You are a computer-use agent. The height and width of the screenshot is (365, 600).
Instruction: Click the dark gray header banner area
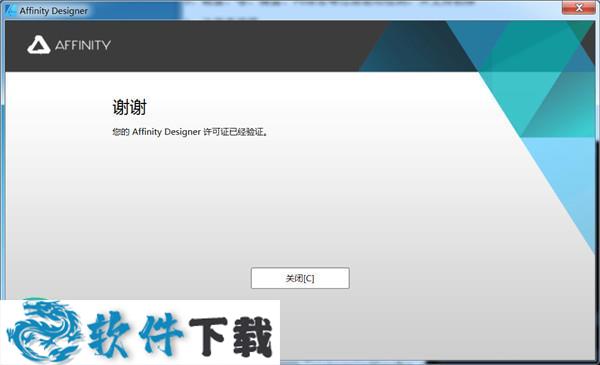(x=191, y=46)
